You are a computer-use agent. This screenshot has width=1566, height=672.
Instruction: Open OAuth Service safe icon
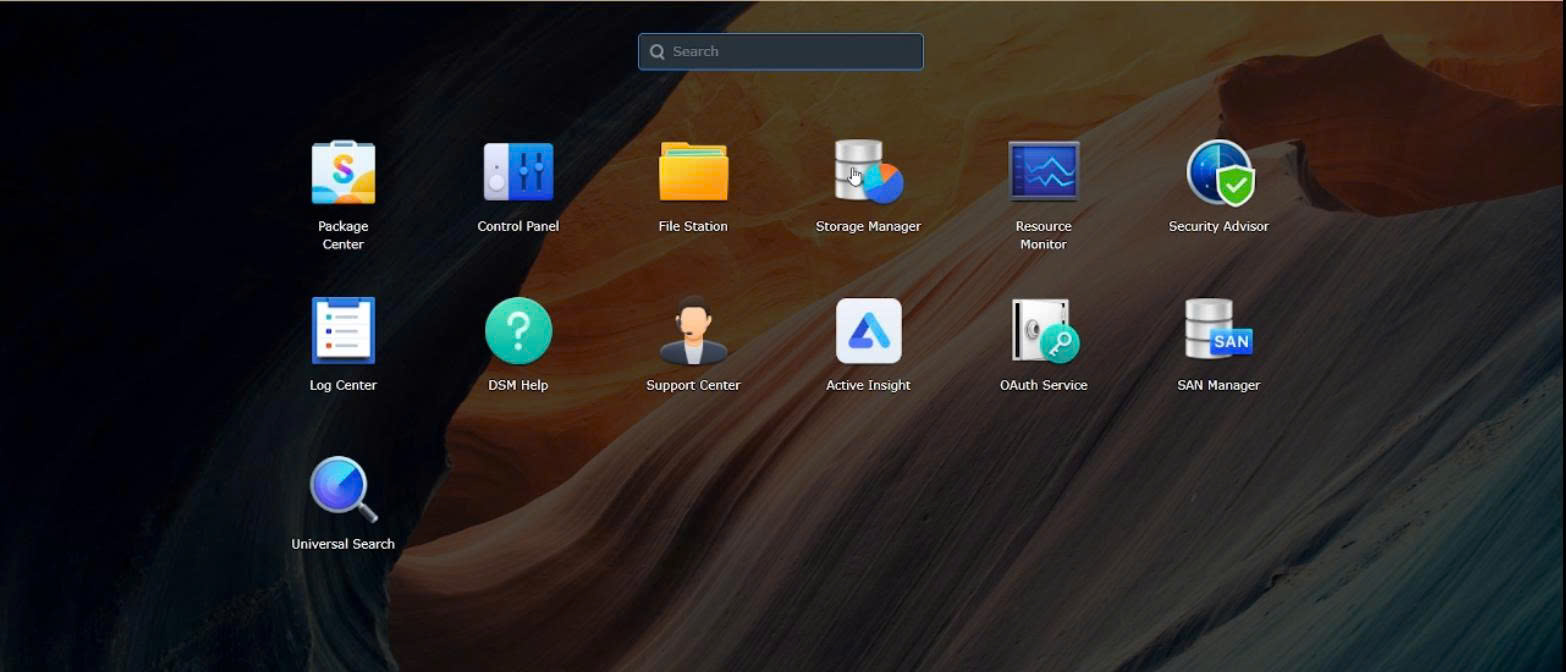click(x=1043, y=331)
